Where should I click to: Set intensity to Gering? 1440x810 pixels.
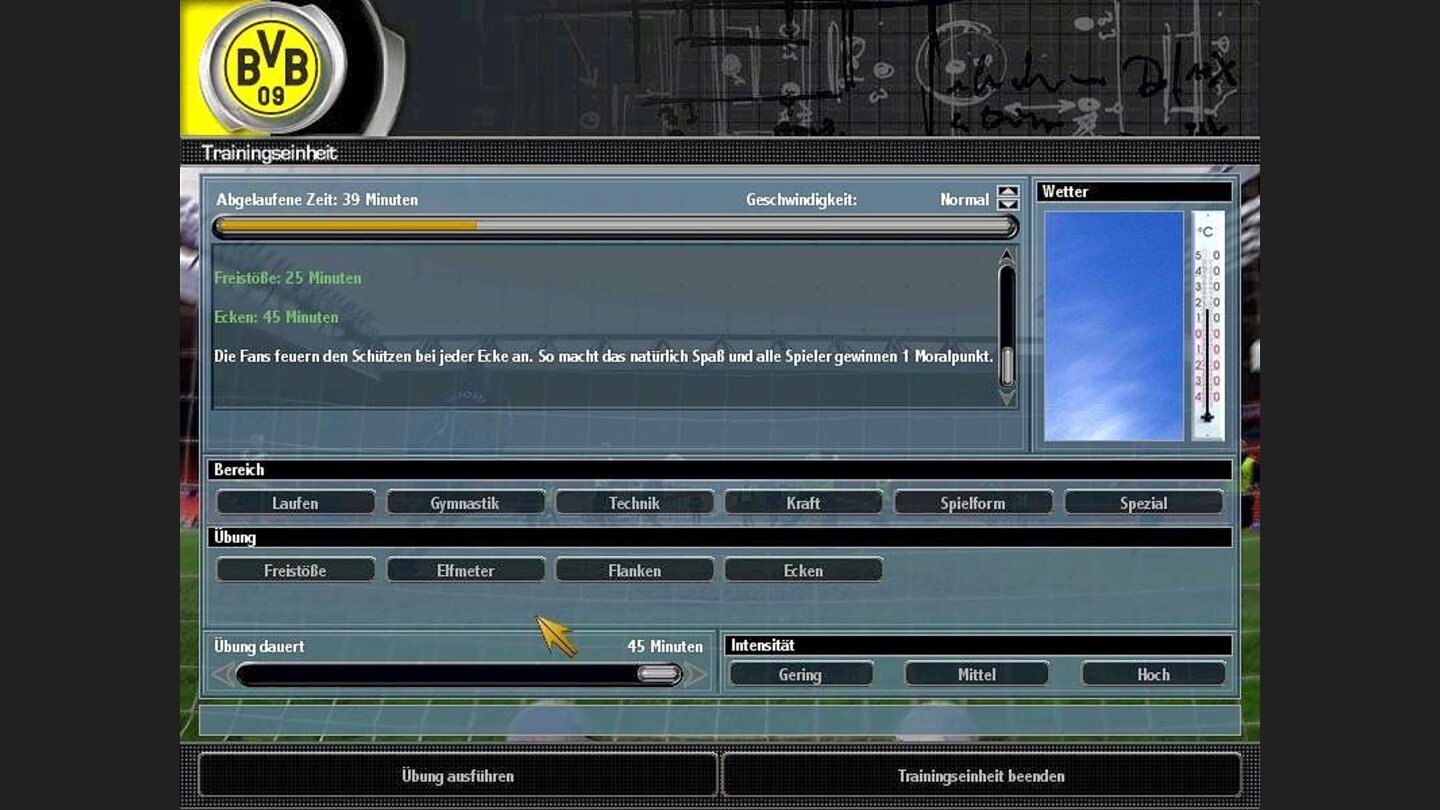[800, 674]
